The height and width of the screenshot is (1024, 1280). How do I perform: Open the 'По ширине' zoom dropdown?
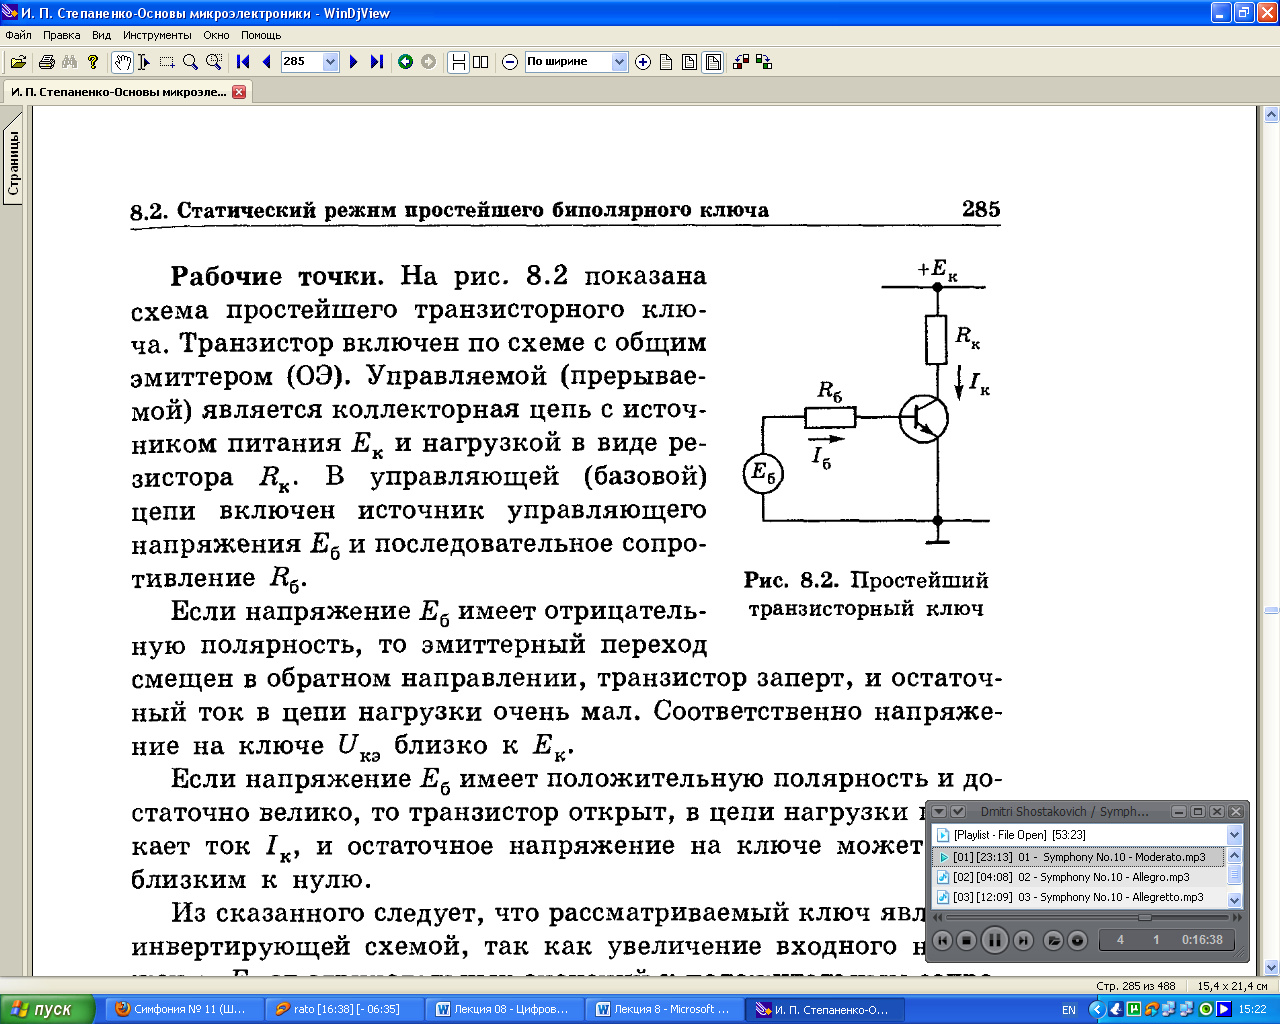619,62
